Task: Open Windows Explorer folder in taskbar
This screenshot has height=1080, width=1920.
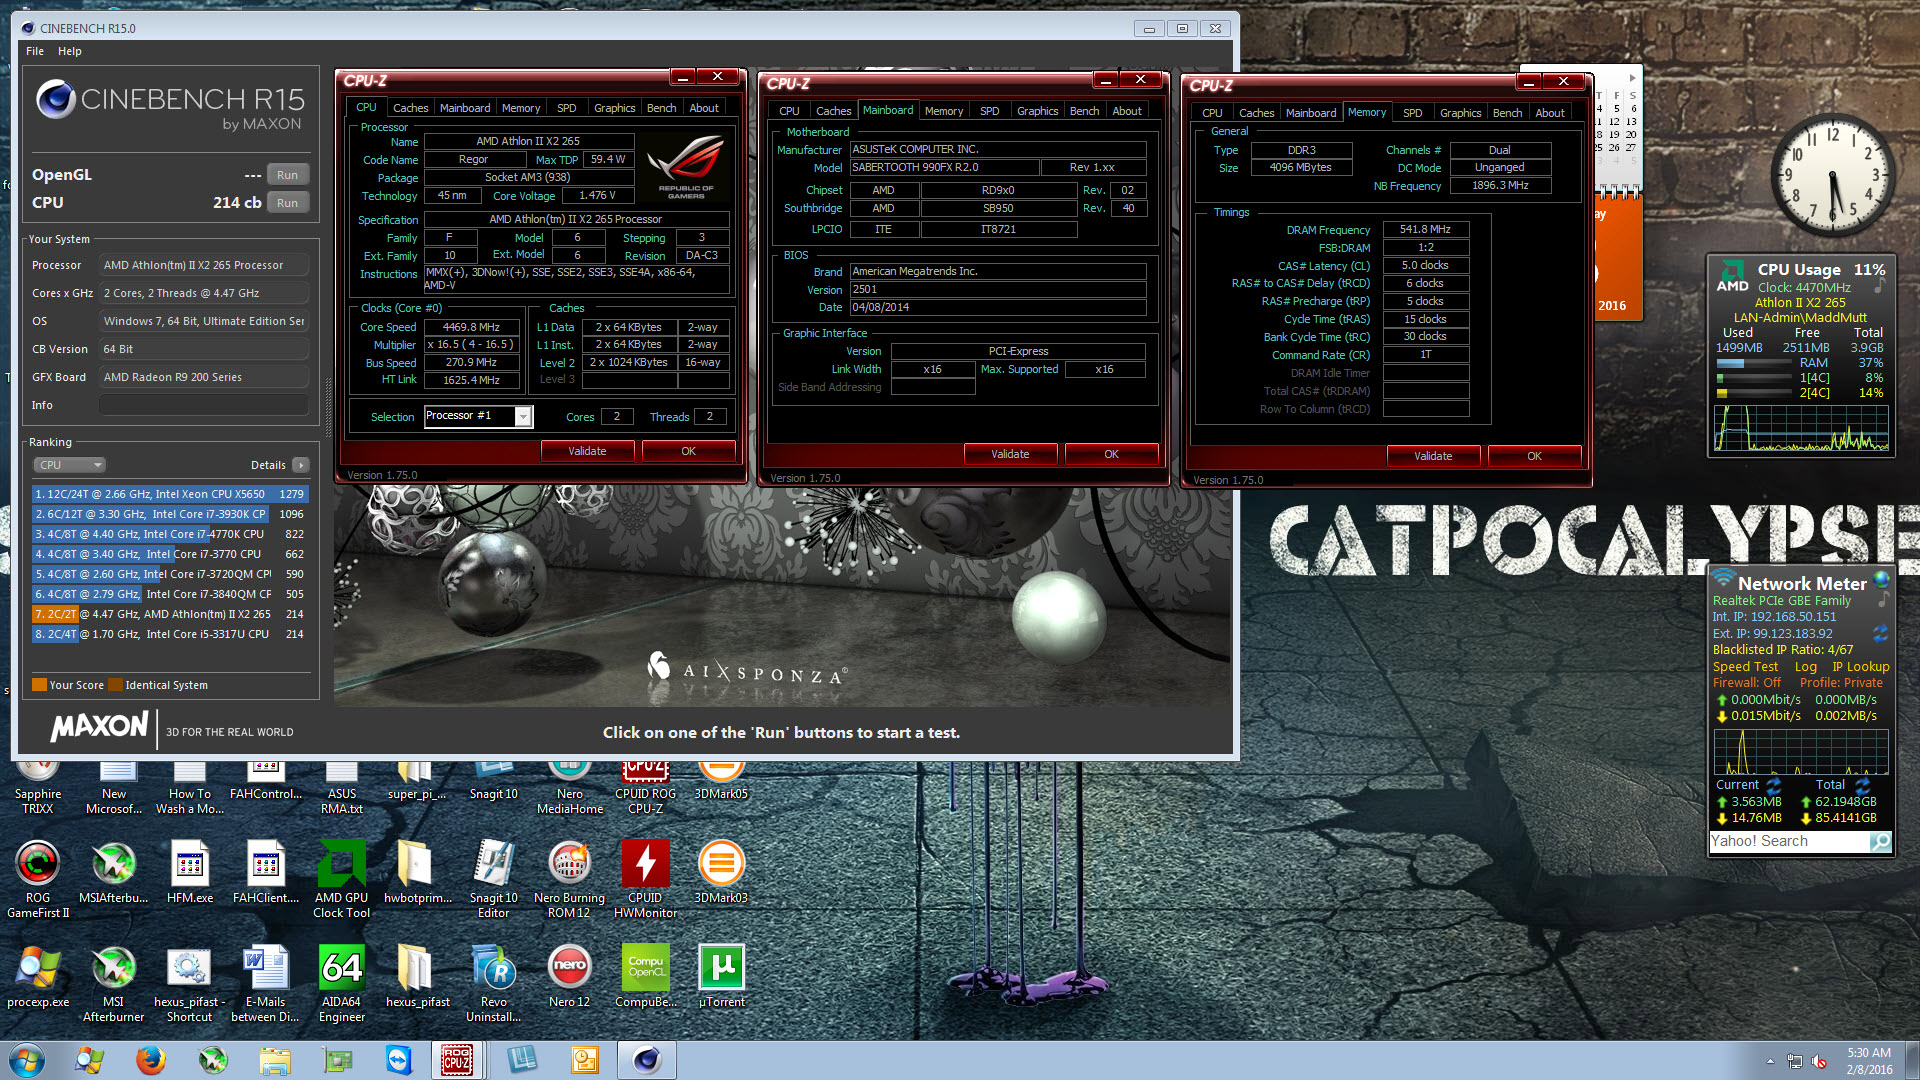Action: click(275, 1060)
